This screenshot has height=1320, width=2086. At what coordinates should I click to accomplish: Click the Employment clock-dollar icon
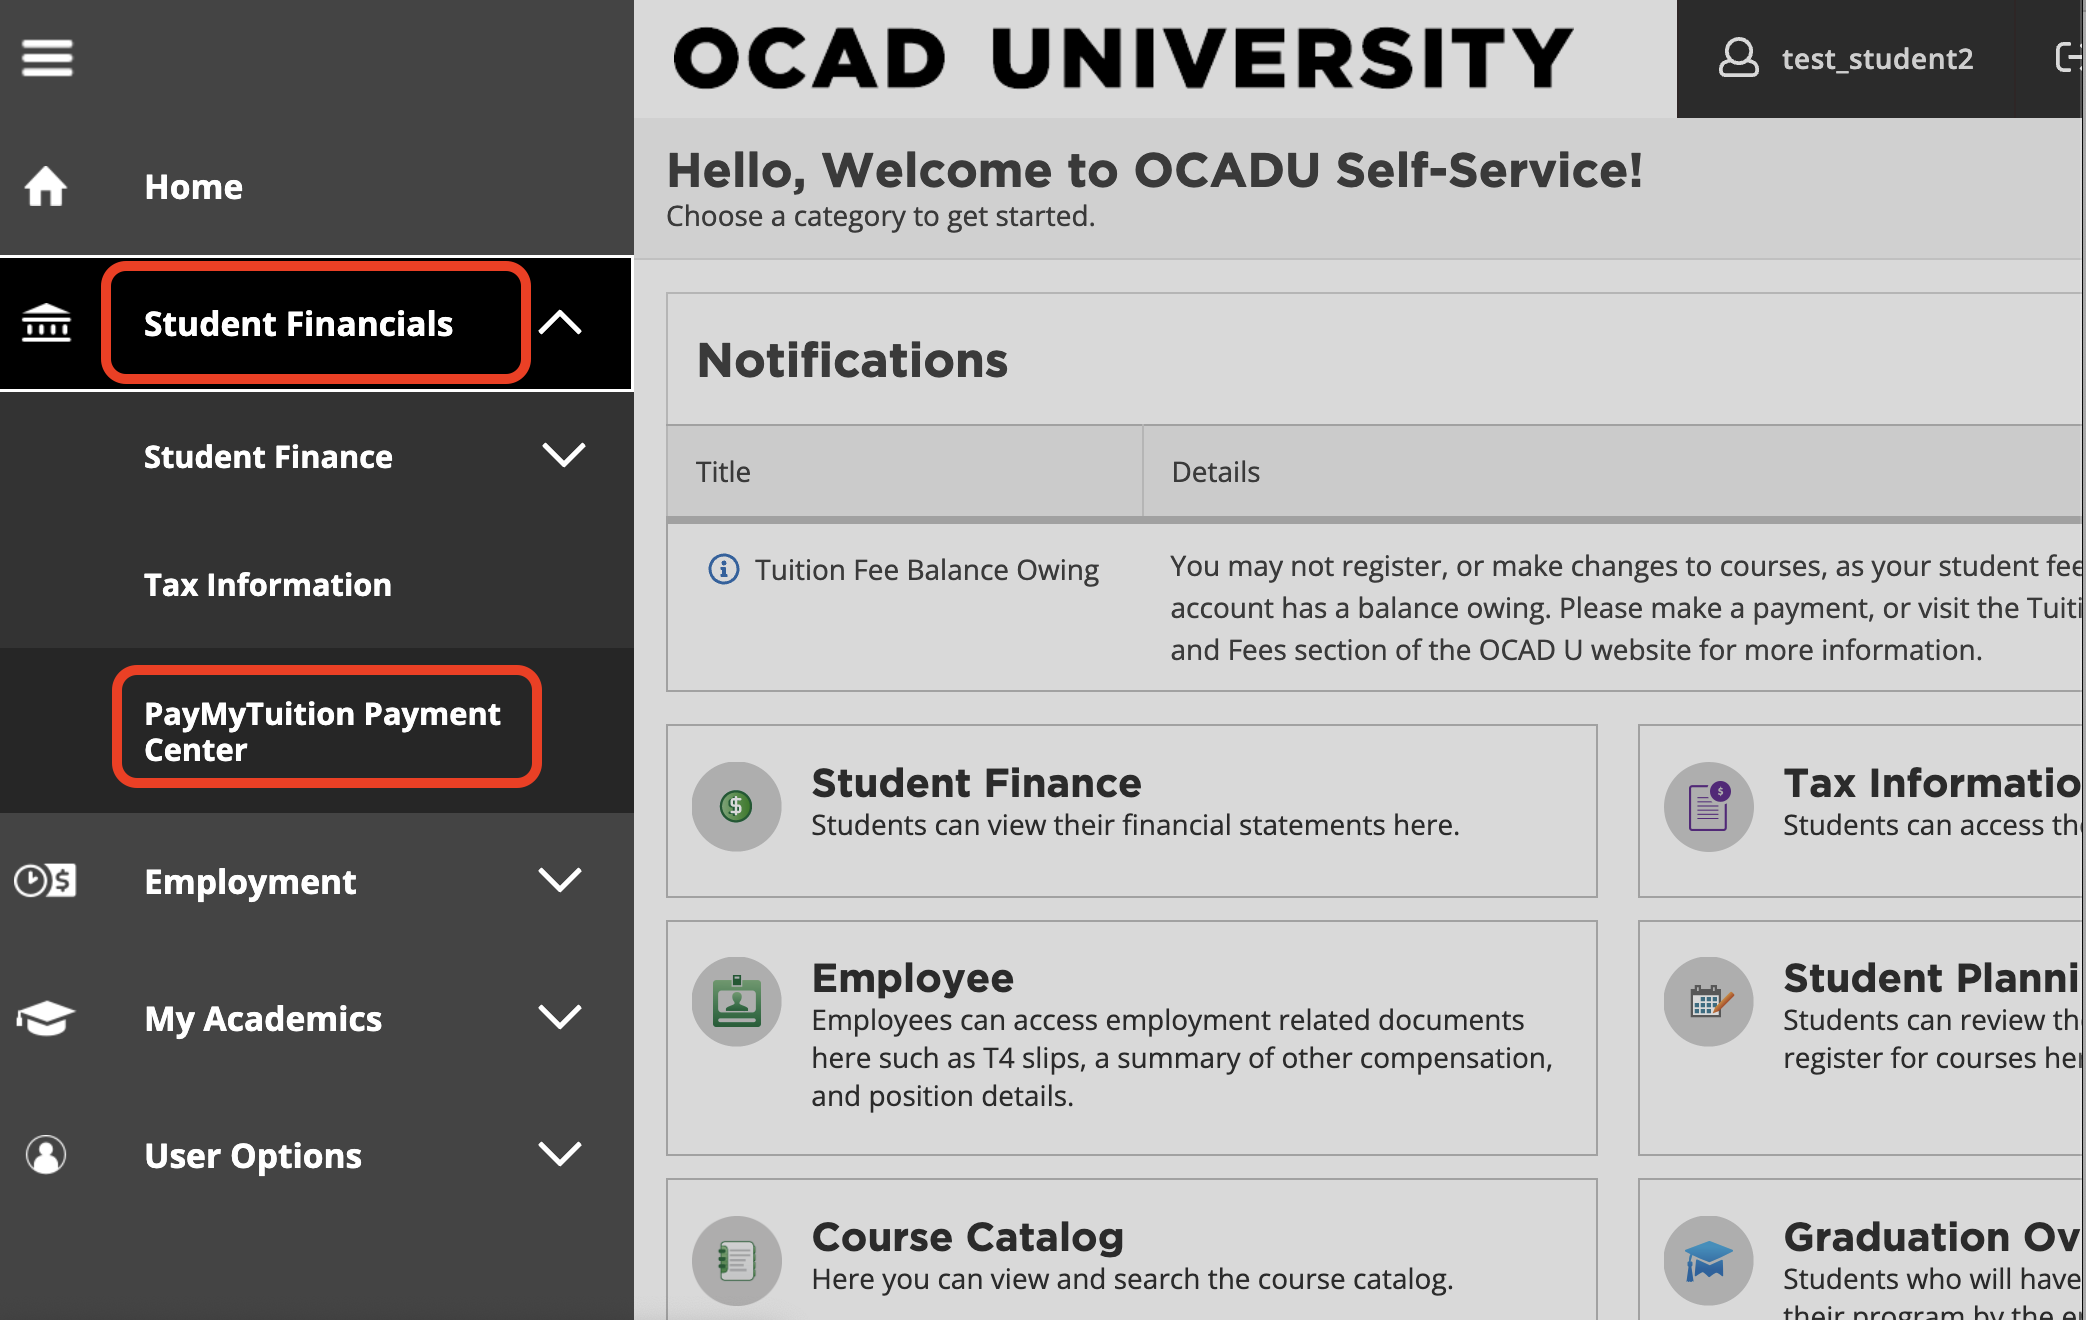point(46,881)
